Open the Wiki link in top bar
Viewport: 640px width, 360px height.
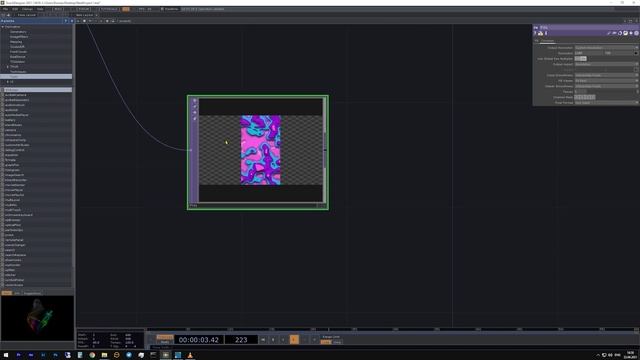58,9
